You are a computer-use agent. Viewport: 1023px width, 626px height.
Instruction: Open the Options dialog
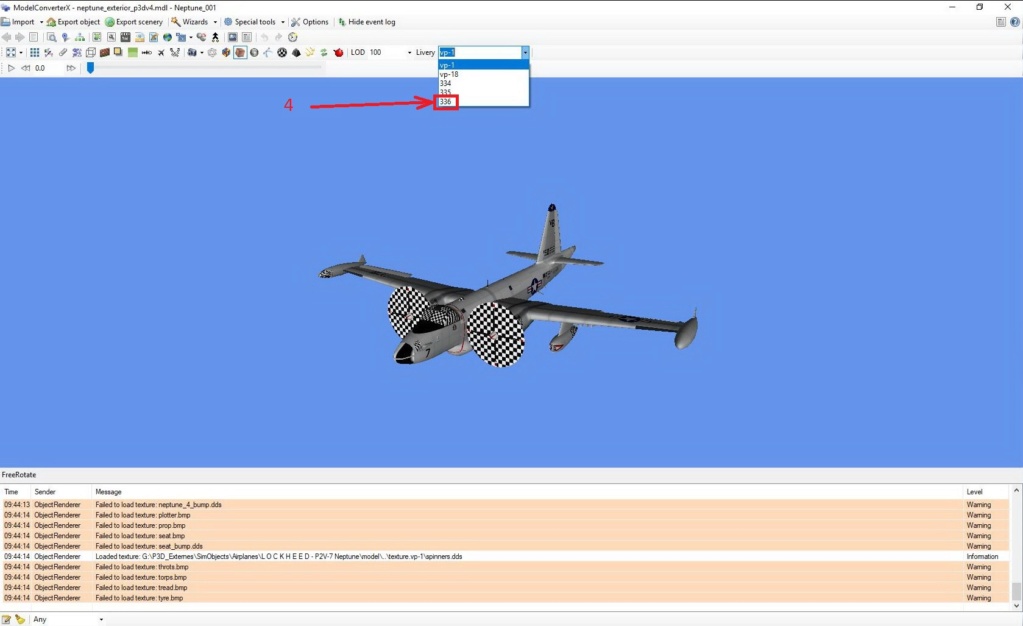click(x=310, y=22)
